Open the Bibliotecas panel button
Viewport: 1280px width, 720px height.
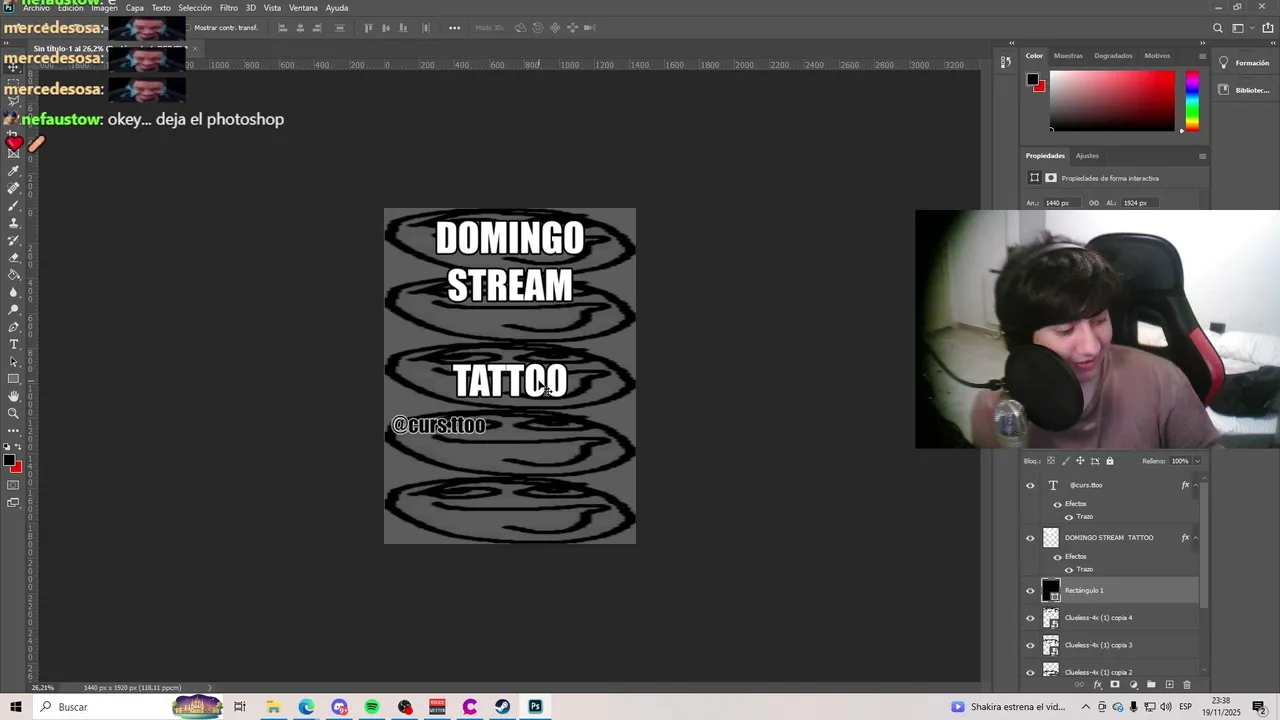coord(1243,90)
